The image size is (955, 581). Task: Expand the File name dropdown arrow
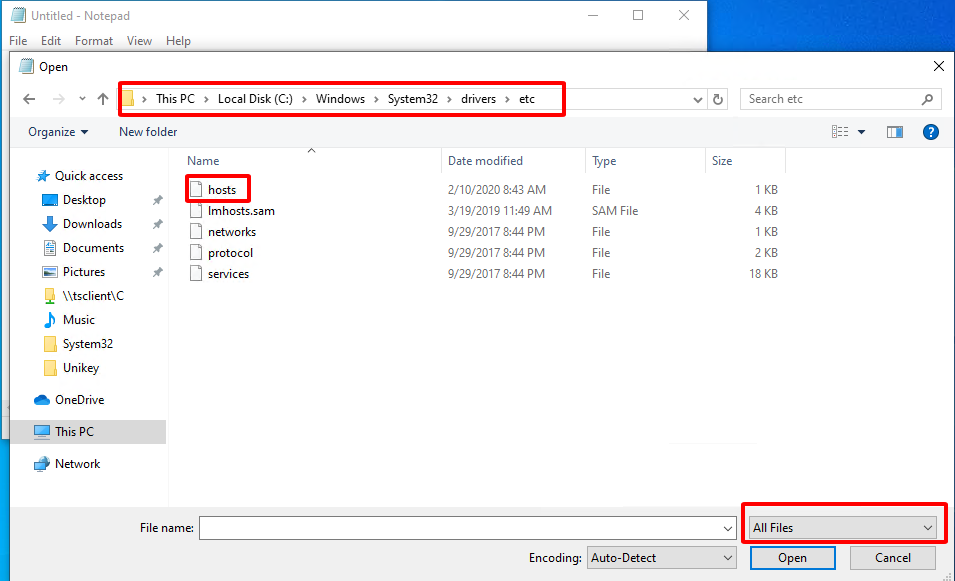tap(728, 529)
